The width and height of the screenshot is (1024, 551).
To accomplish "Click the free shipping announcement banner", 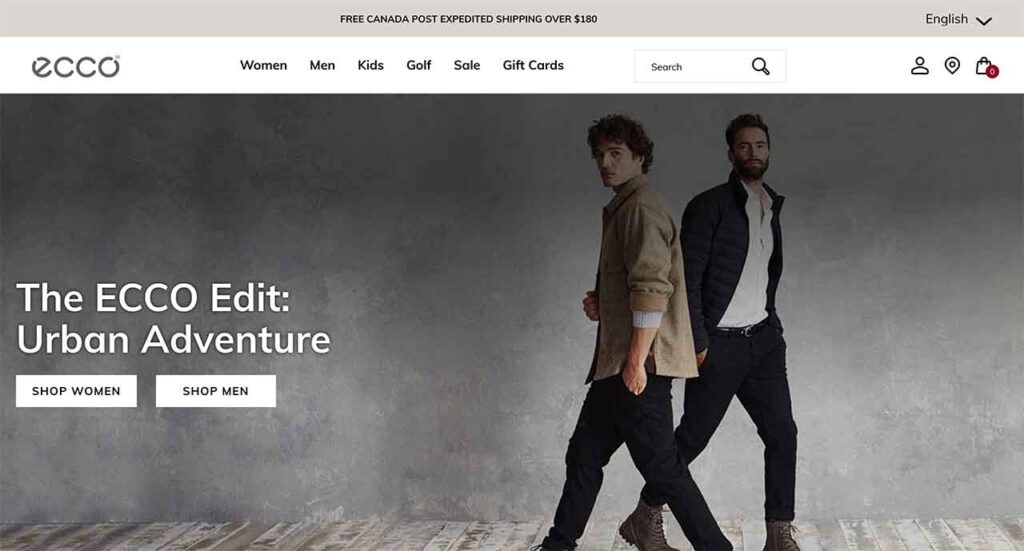I will point(468,19).
